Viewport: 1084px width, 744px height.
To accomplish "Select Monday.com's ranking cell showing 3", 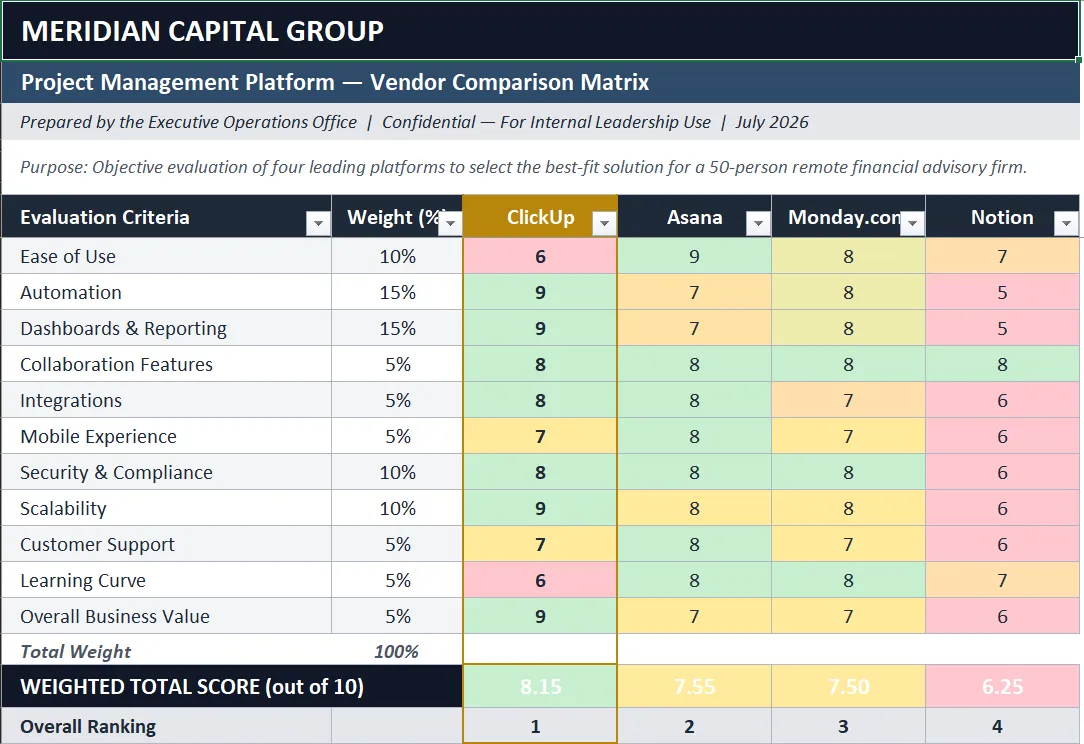I will (x=848, y=726).
